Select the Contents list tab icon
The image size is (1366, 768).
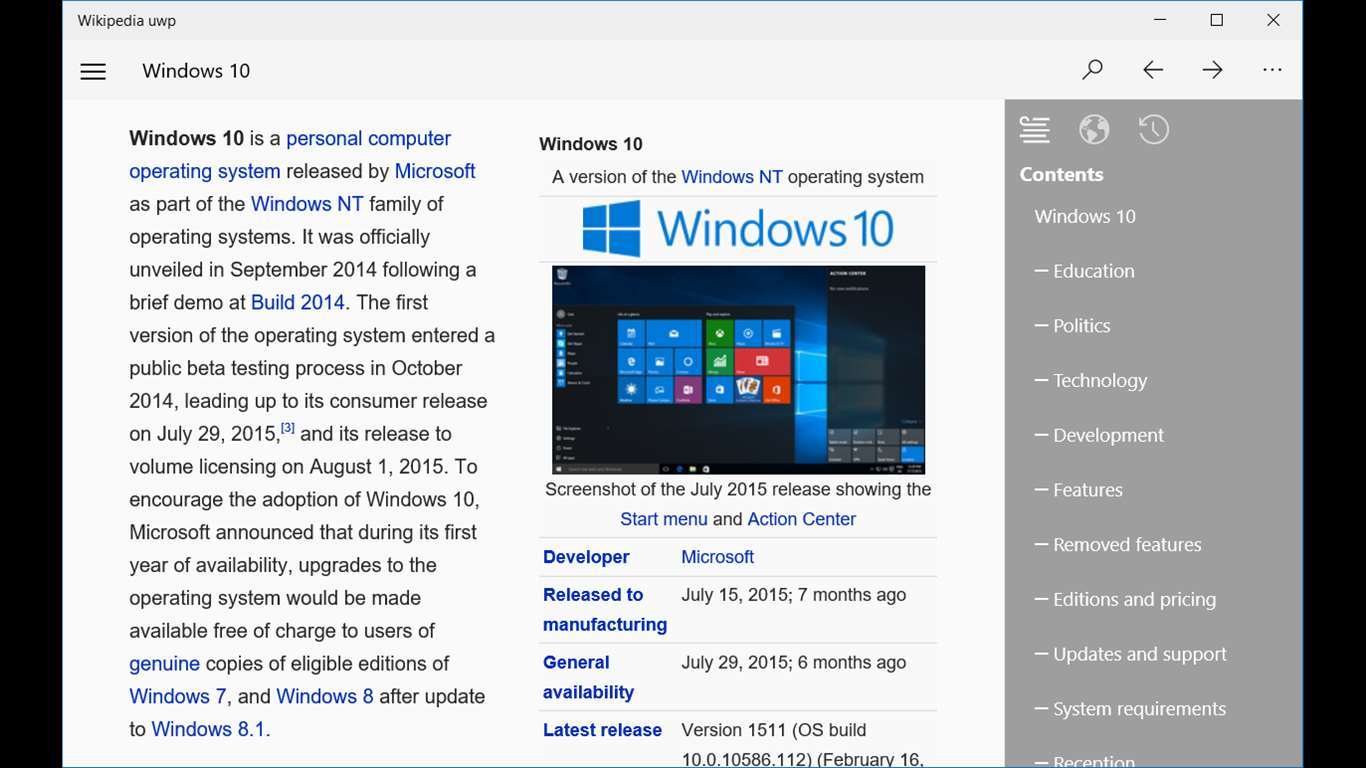1035,129
